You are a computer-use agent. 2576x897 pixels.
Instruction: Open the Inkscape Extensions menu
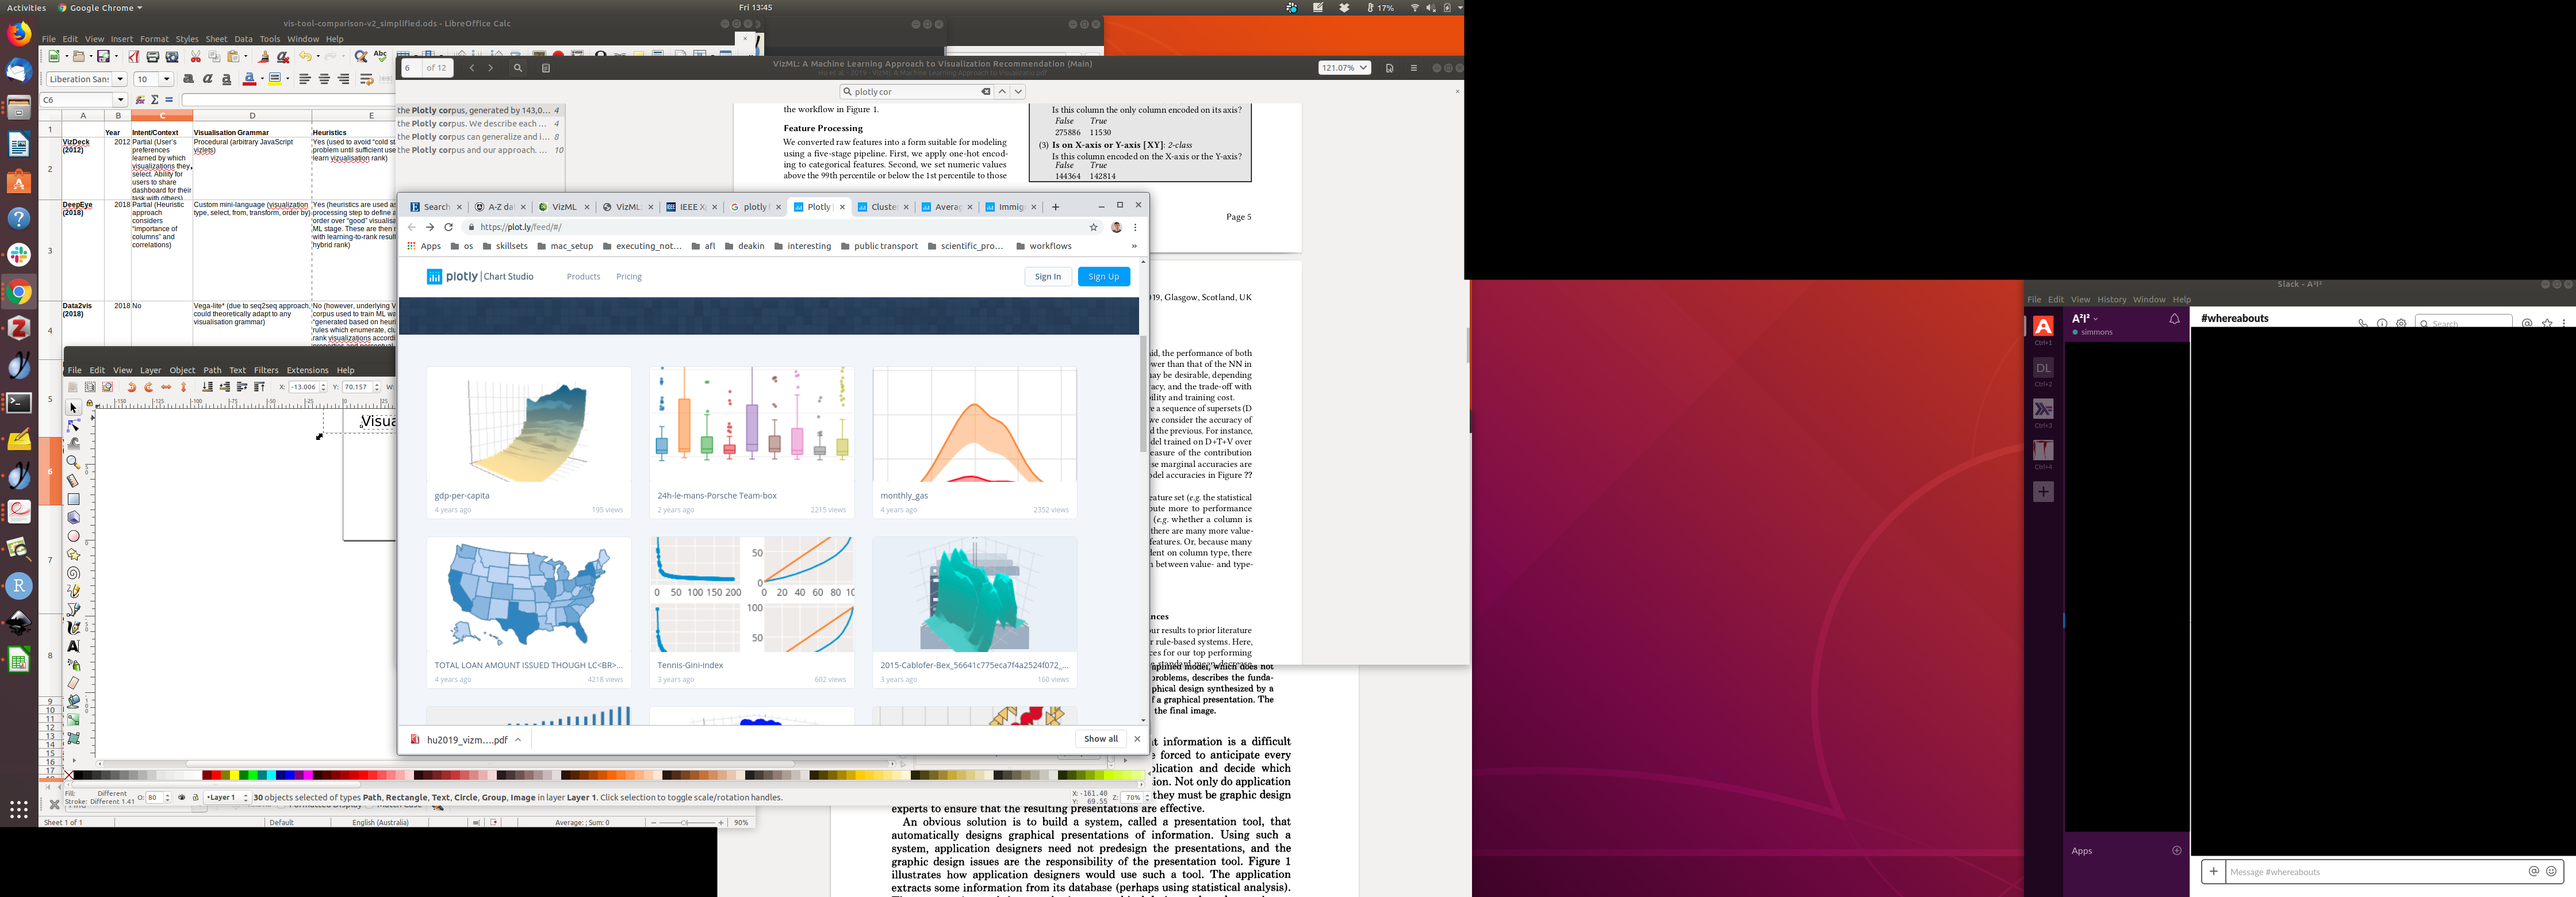coord(307,370)
